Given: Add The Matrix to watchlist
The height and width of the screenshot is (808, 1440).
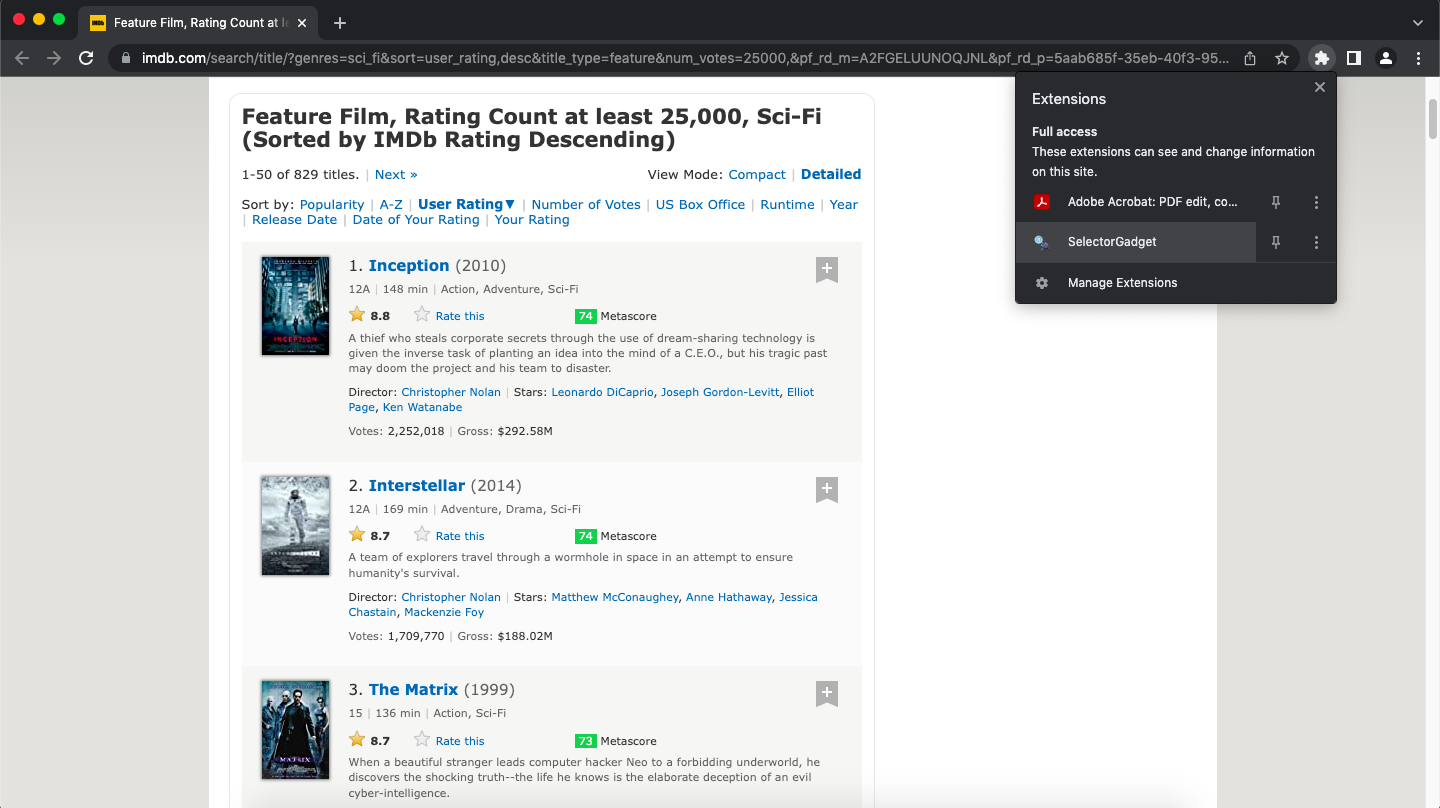Looking at the screenshot, I should [x=826, y=693].
